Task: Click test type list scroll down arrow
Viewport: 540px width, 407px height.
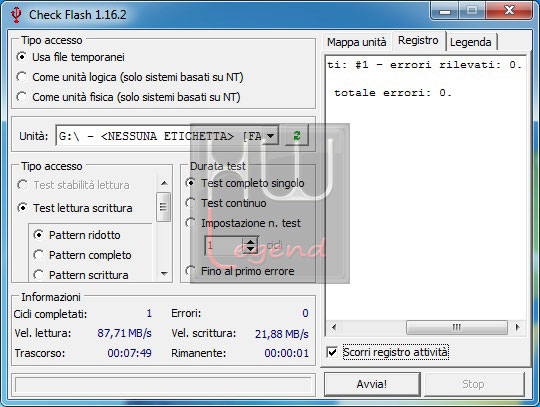Action: tap(164, 274)
